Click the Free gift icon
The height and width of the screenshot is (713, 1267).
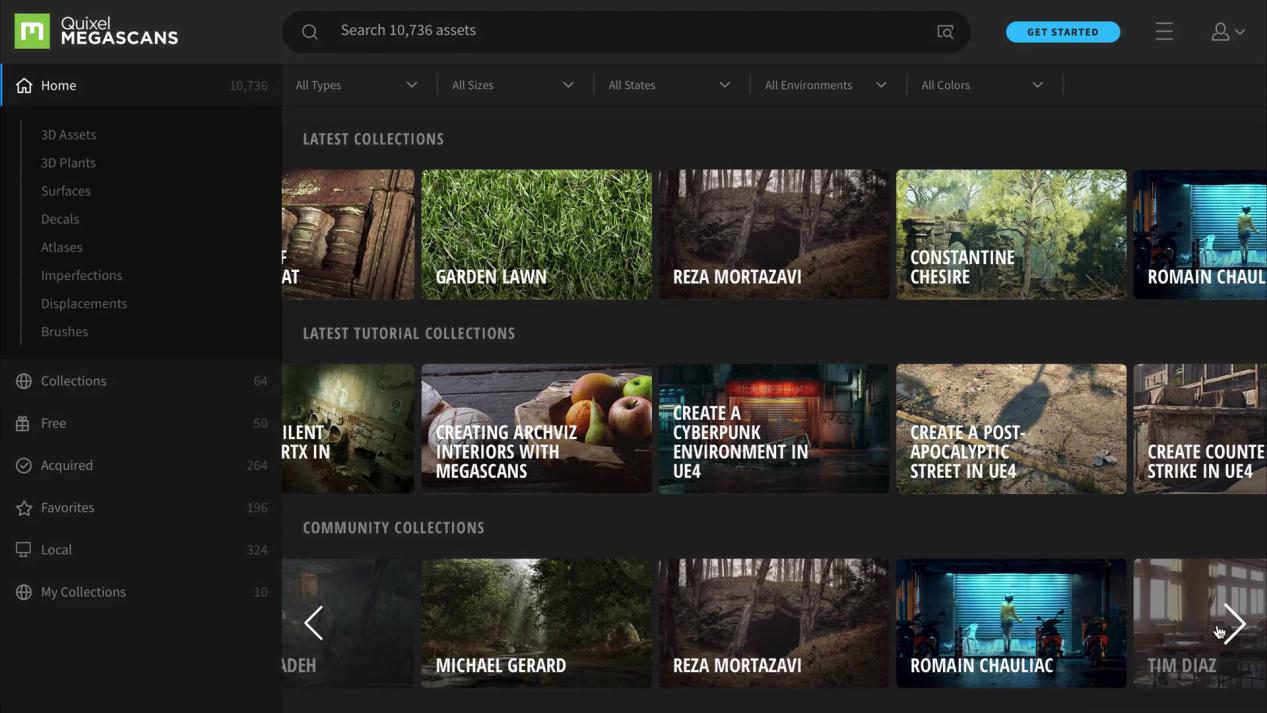(24, 424)
